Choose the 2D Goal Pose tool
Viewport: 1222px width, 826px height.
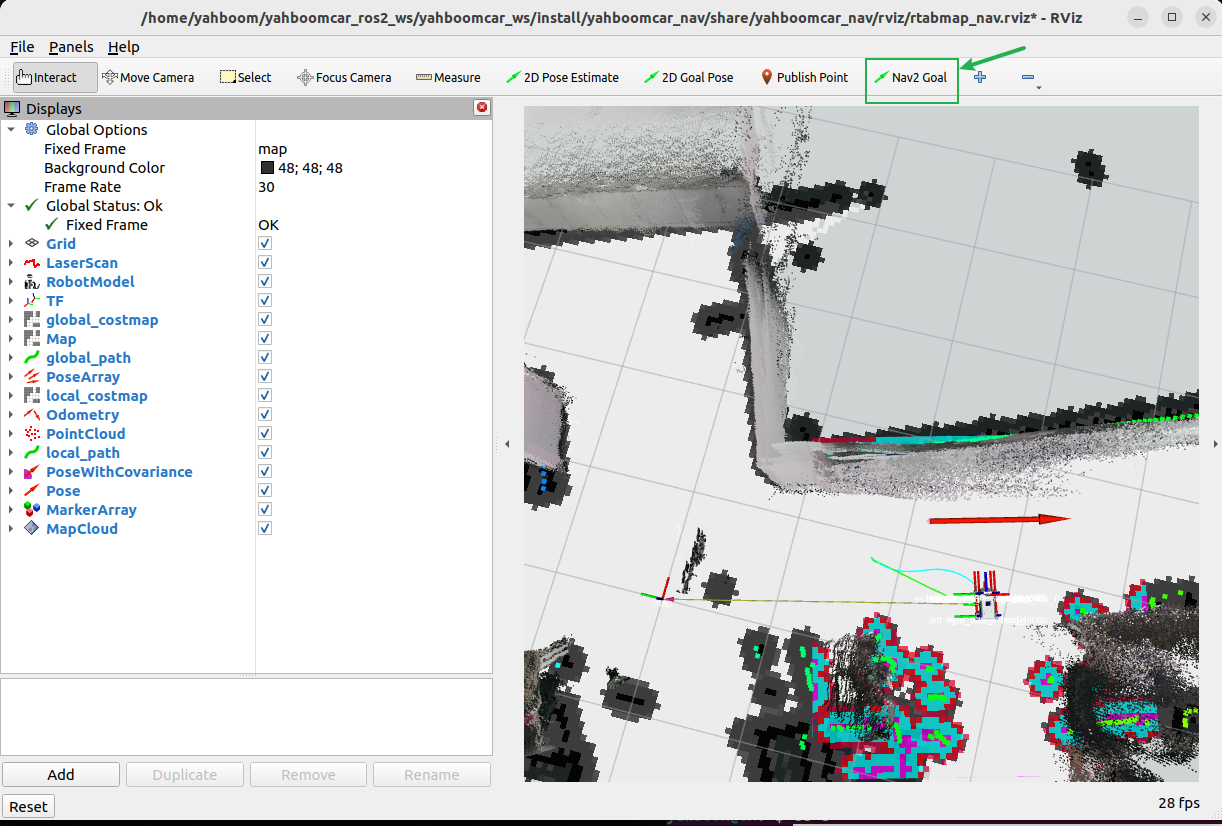click(688, 78)
